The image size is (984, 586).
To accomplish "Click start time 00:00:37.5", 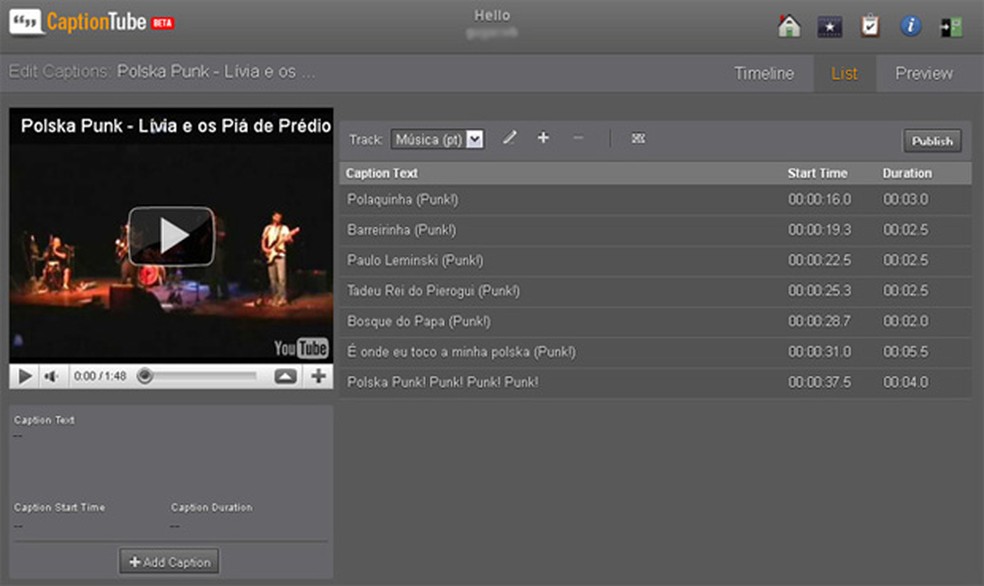I will point(820,382).
